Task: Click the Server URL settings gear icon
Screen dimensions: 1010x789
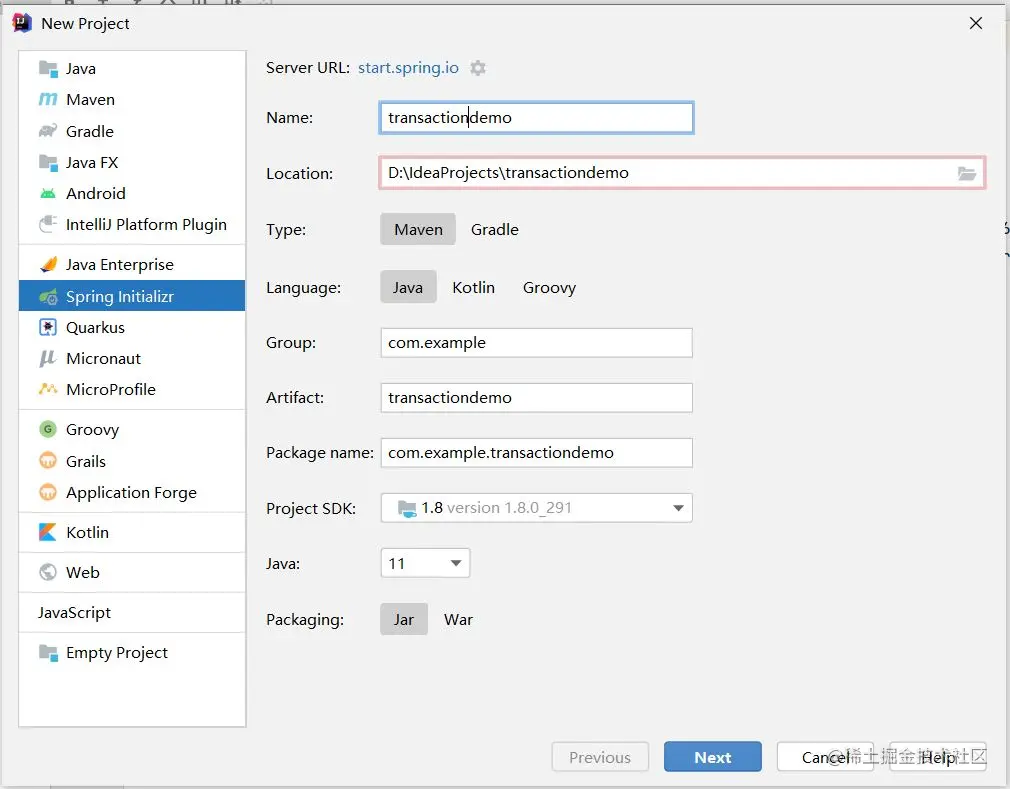Action: [x=478, y=68]
